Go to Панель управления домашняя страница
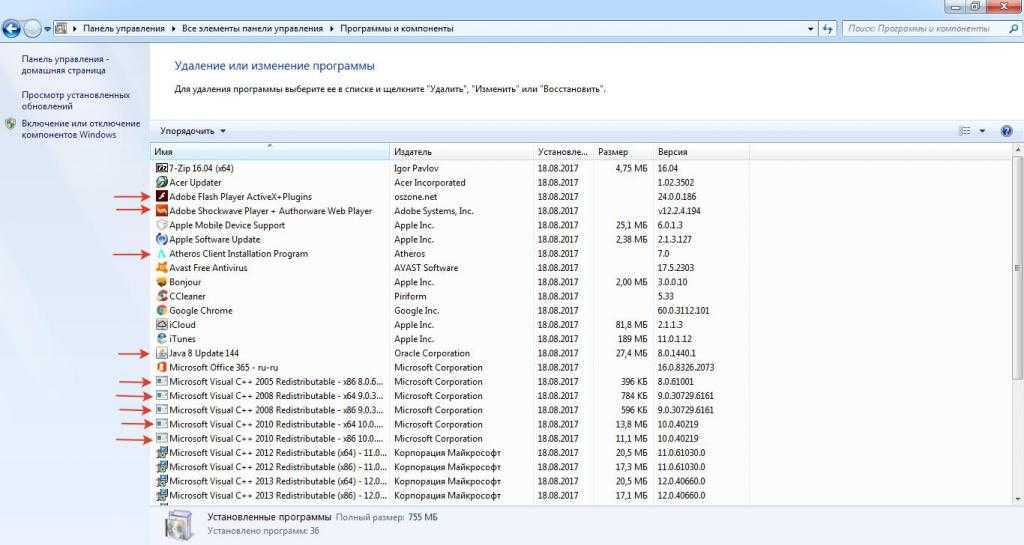1024x545 pixels. [x=65, y=65]
